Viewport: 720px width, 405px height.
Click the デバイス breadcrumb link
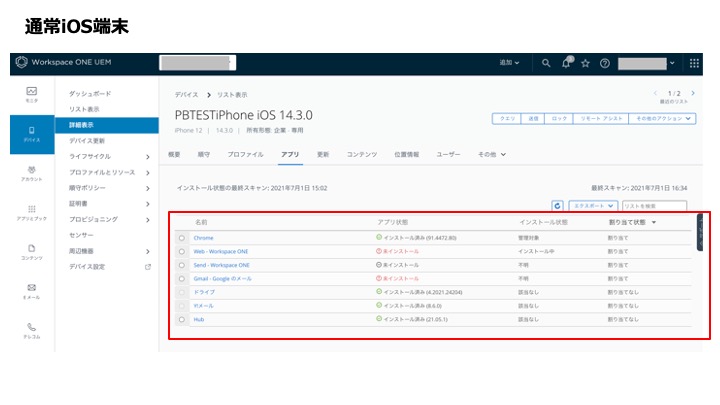pos(186,95)
